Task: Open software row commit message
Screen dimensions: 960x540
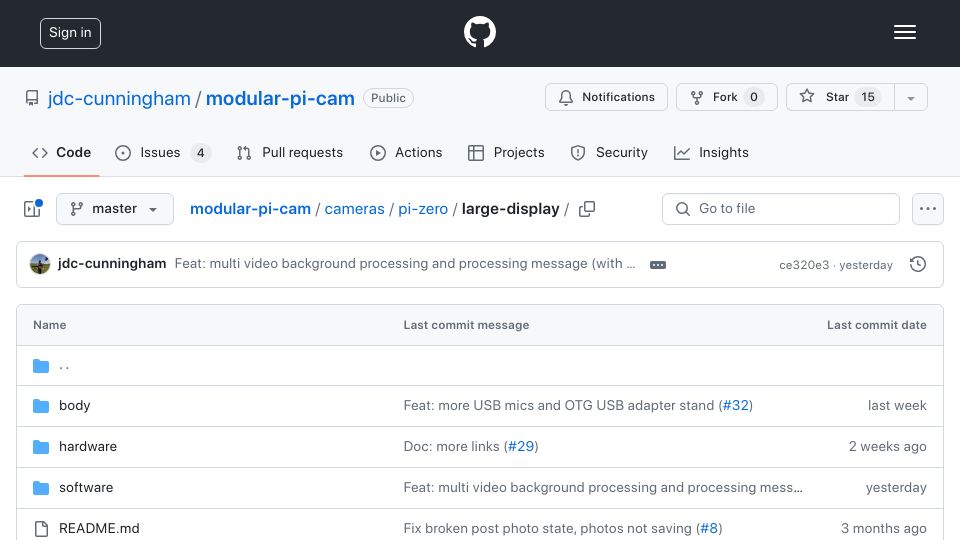Action: coord(603,487)
